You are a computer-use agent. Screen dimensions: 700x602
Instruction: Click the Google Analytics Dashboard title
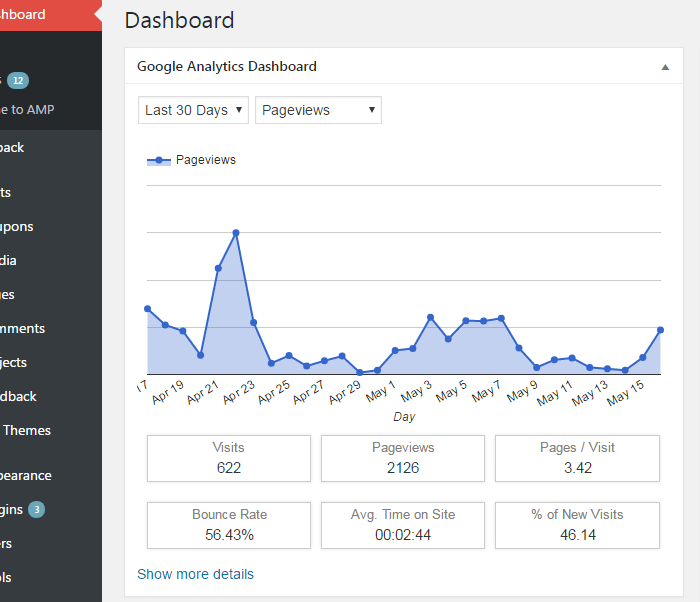pyautogui.click(x=227, y=66)
